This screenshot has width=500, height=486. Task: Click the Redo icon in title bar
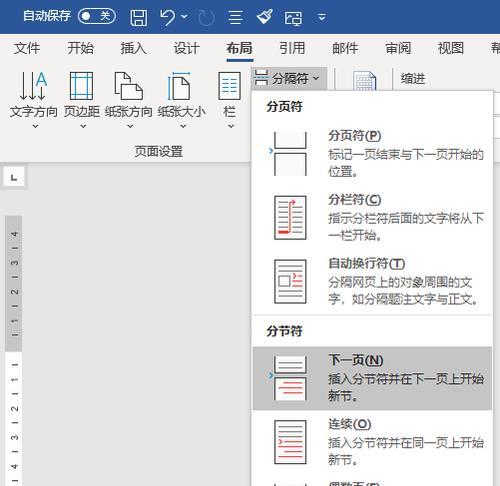(x=206, y=17)
